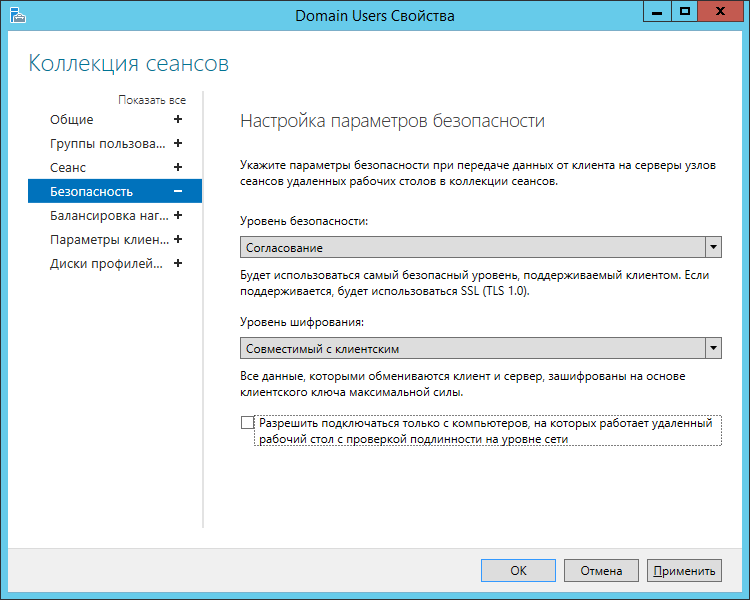This screenshot has width=750, height=600.
Task: Click the Коллекция сеансов heading
Action: (129, 64)
